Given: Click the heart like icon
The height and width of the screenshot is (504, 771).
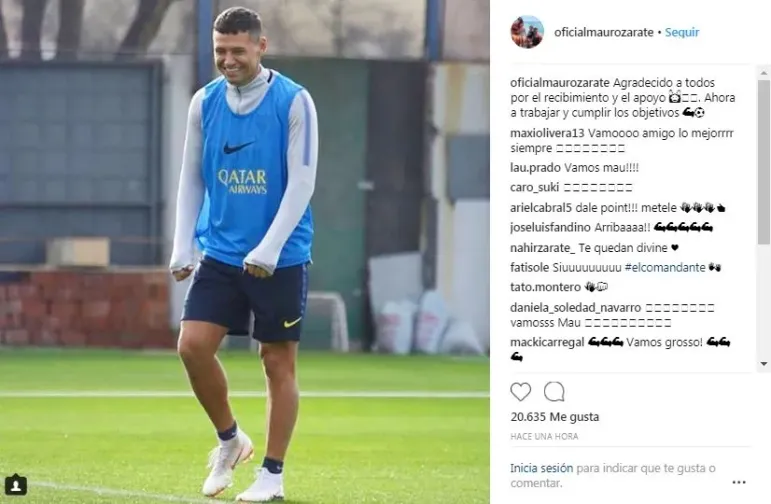Looking at the screenshot, I should click(x=521, y=392).
